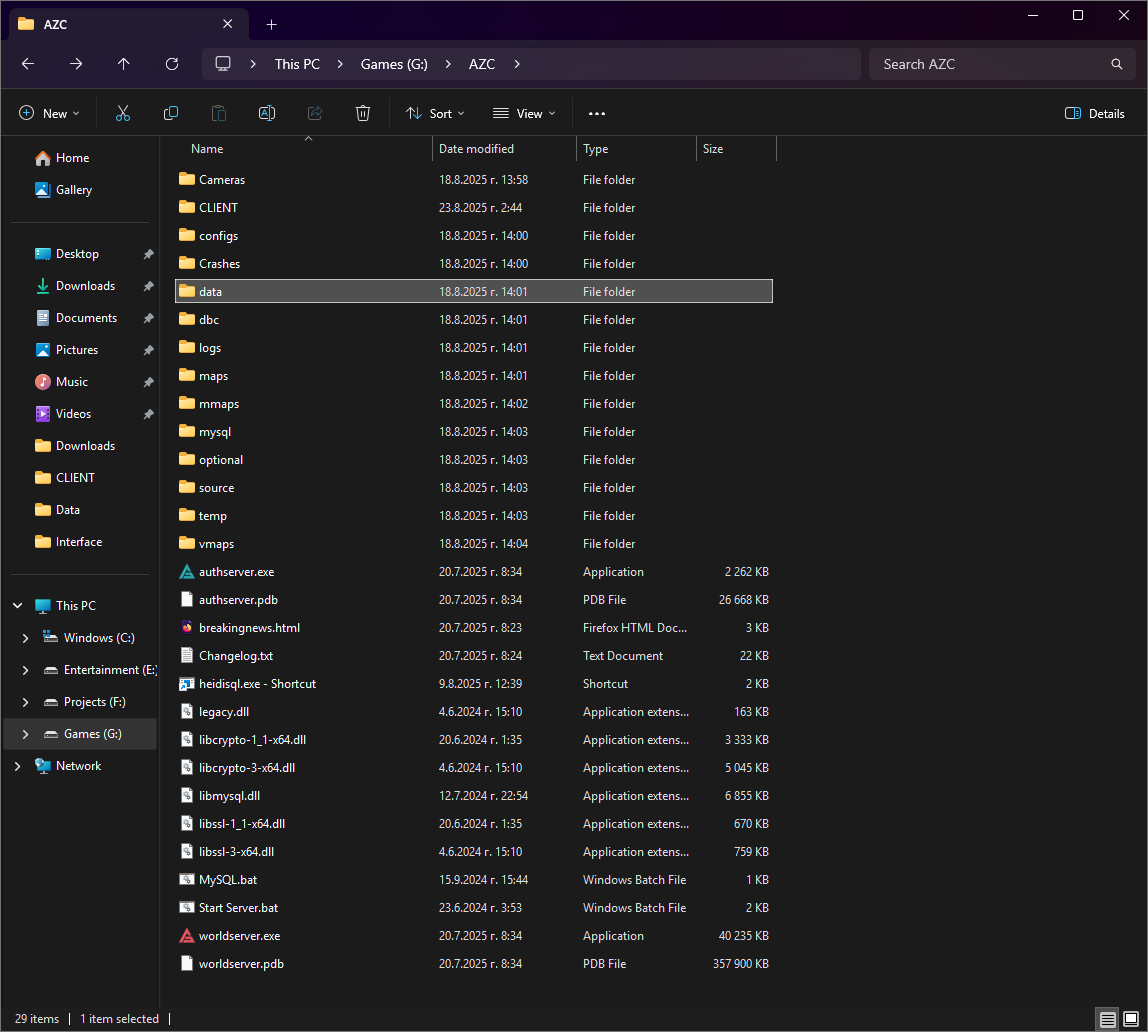Unpin Documents from Quick access
This screenshot has width=1148, height=1032.
(149, 318)
